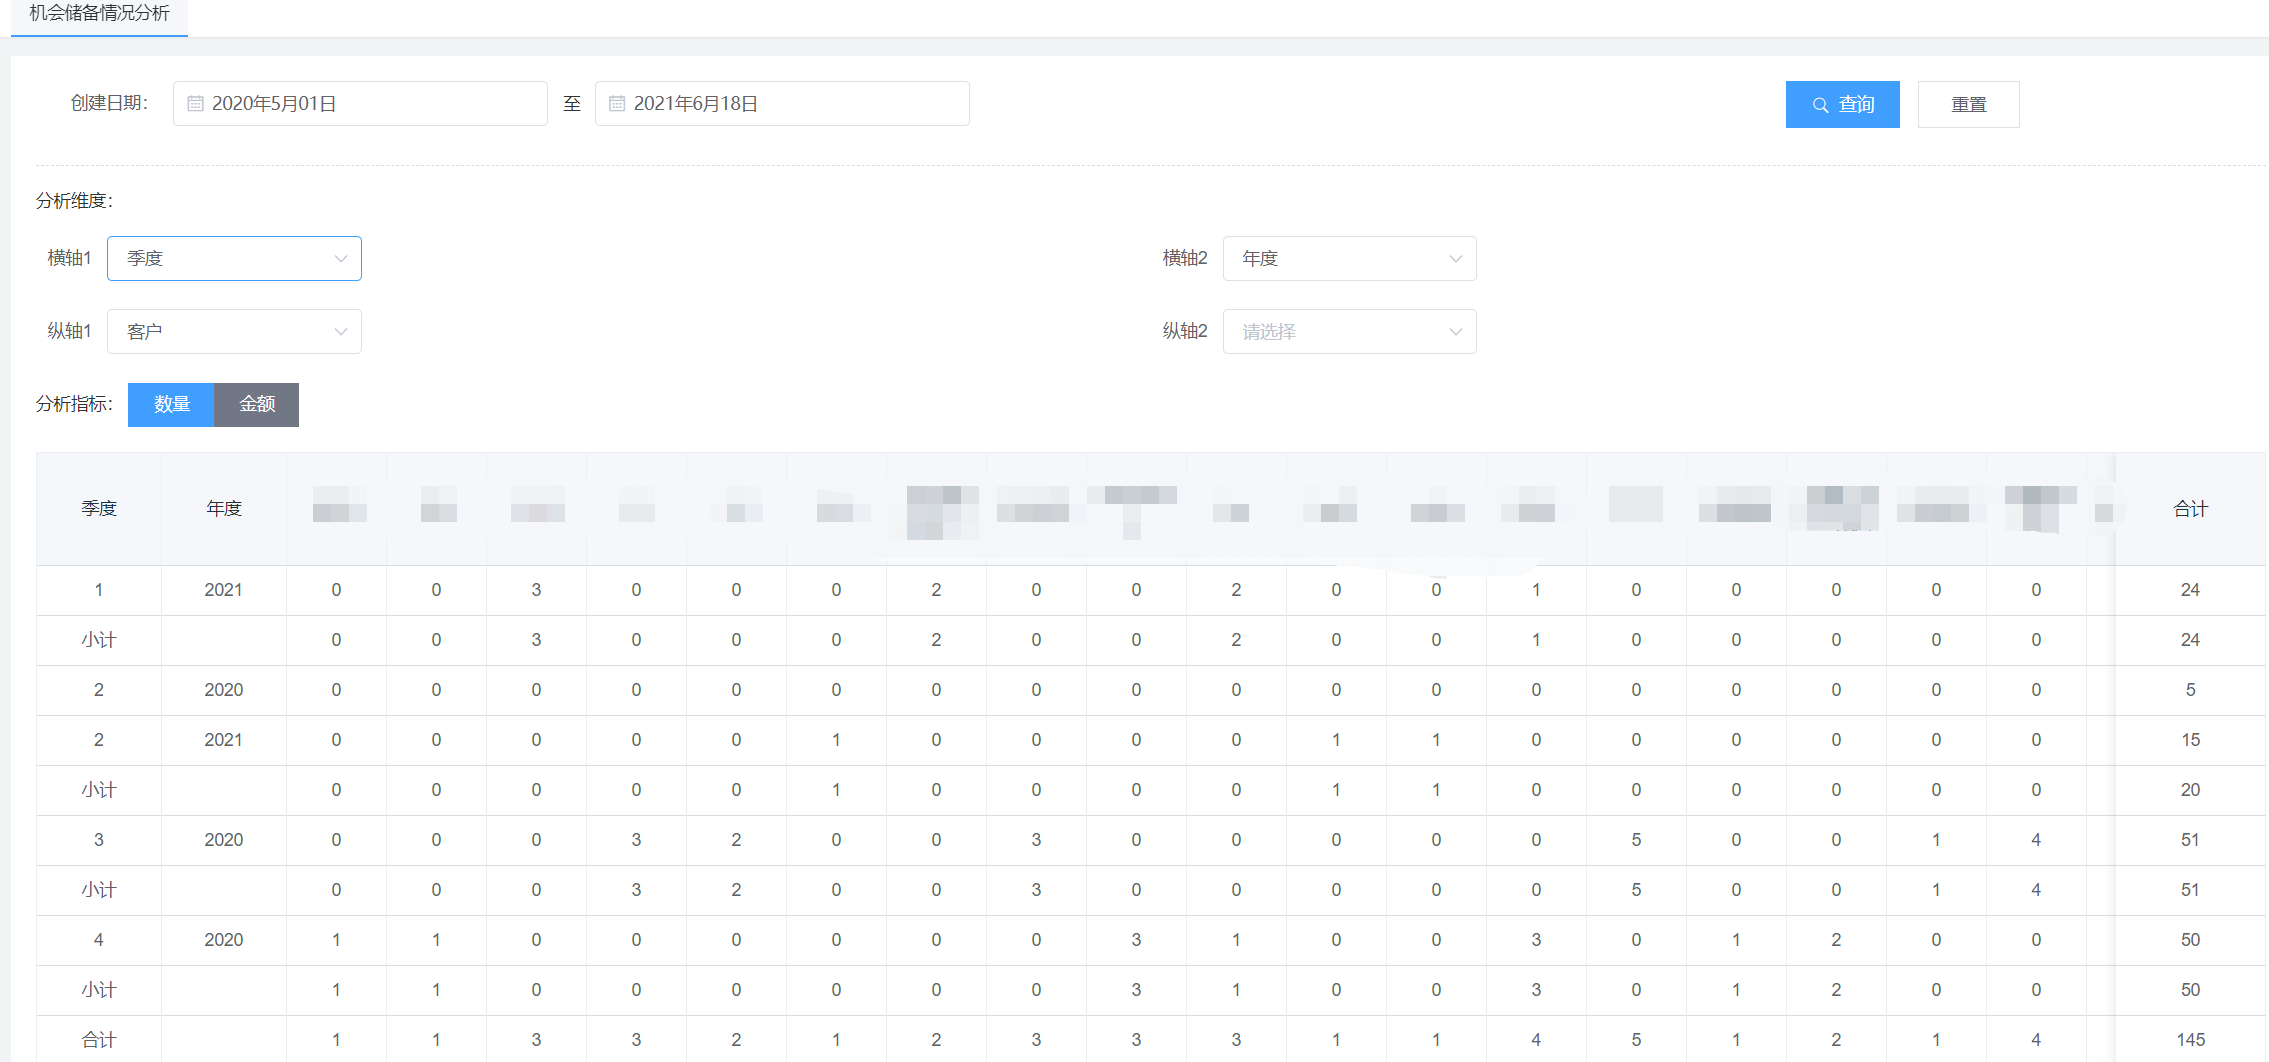The image size is (2269, 1062).
Task: Expand the 纵轴1 客户 dropdown
Action: coord(234,332)
